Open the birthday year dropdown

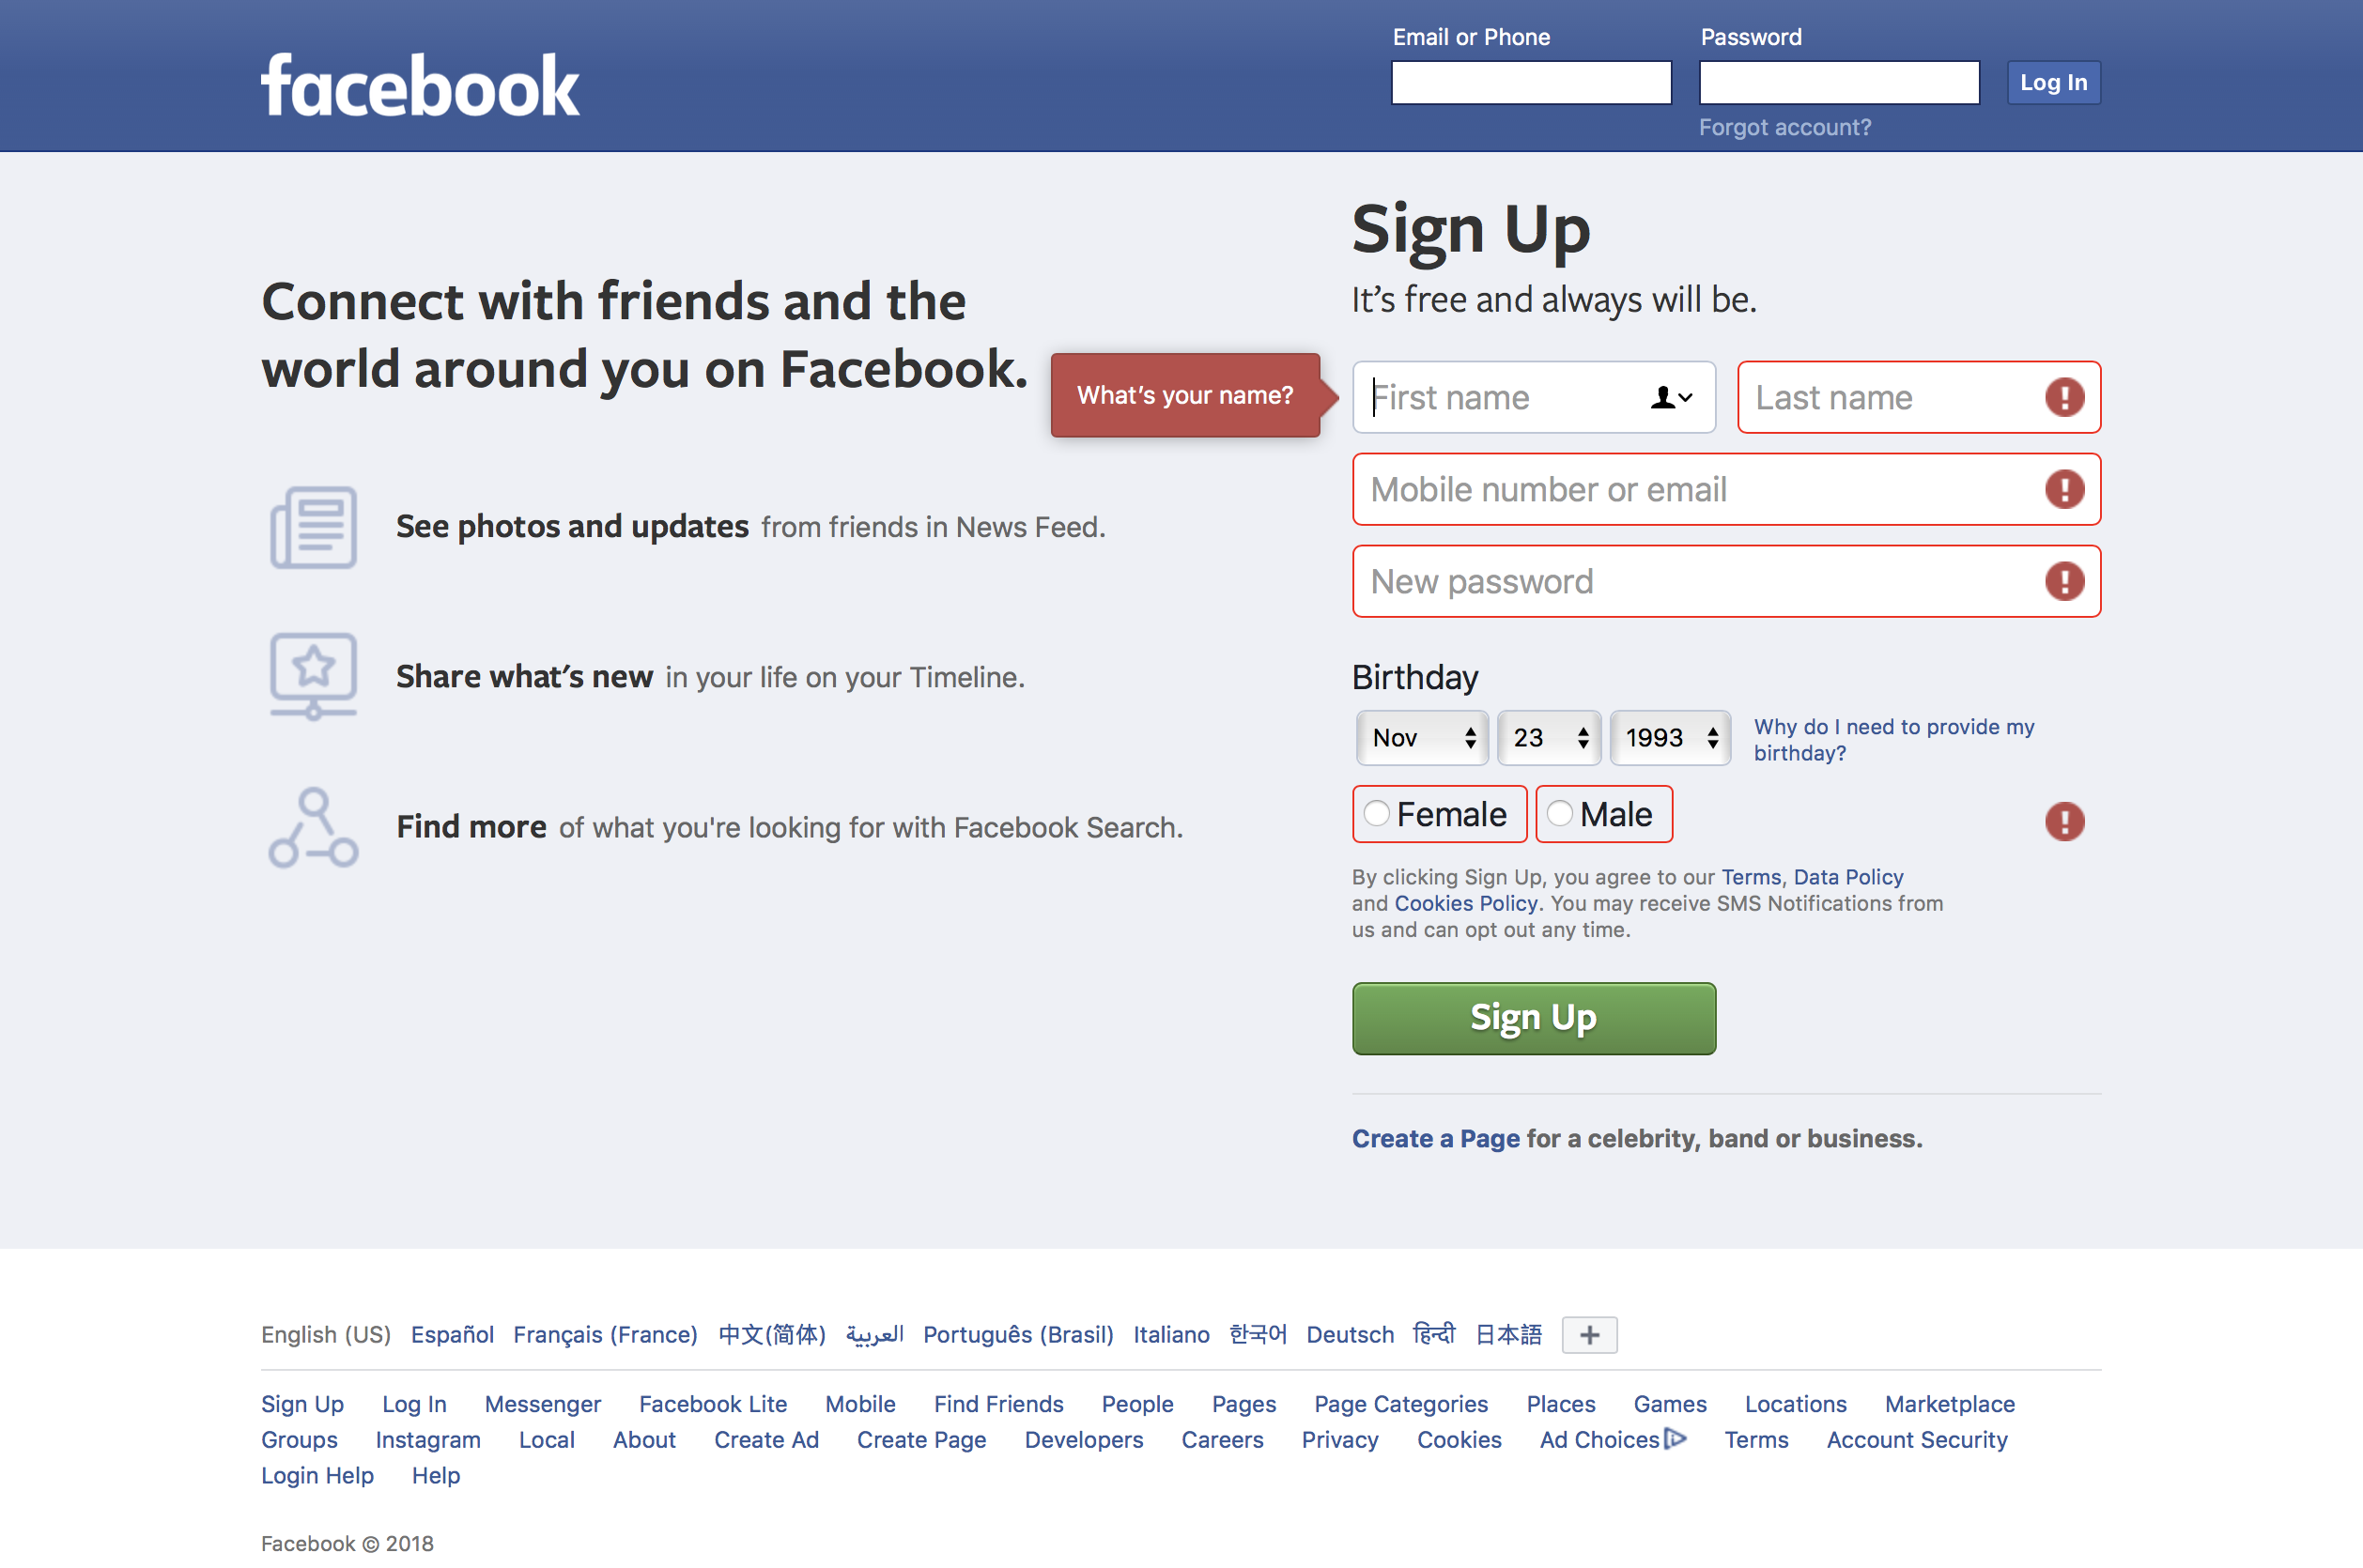pyautogui.click(x=1670, y=738)
